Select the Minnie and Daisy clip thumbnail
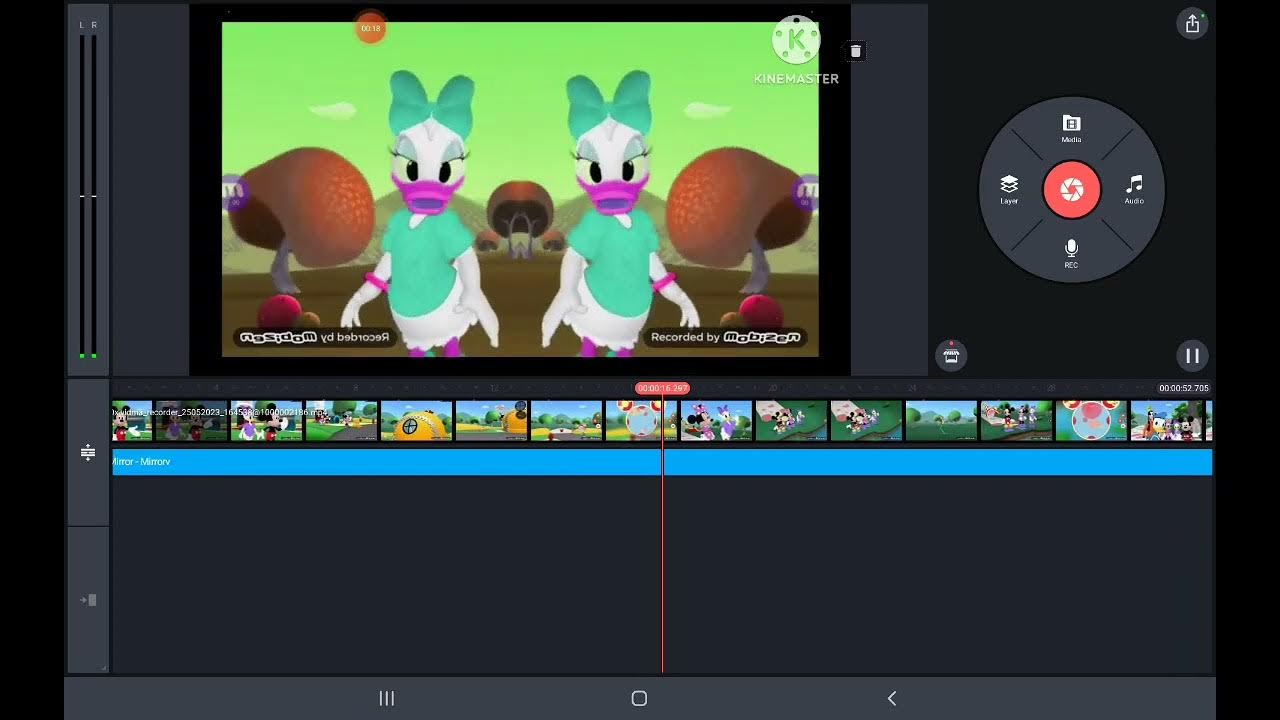1280x720 pixels. 716,421
